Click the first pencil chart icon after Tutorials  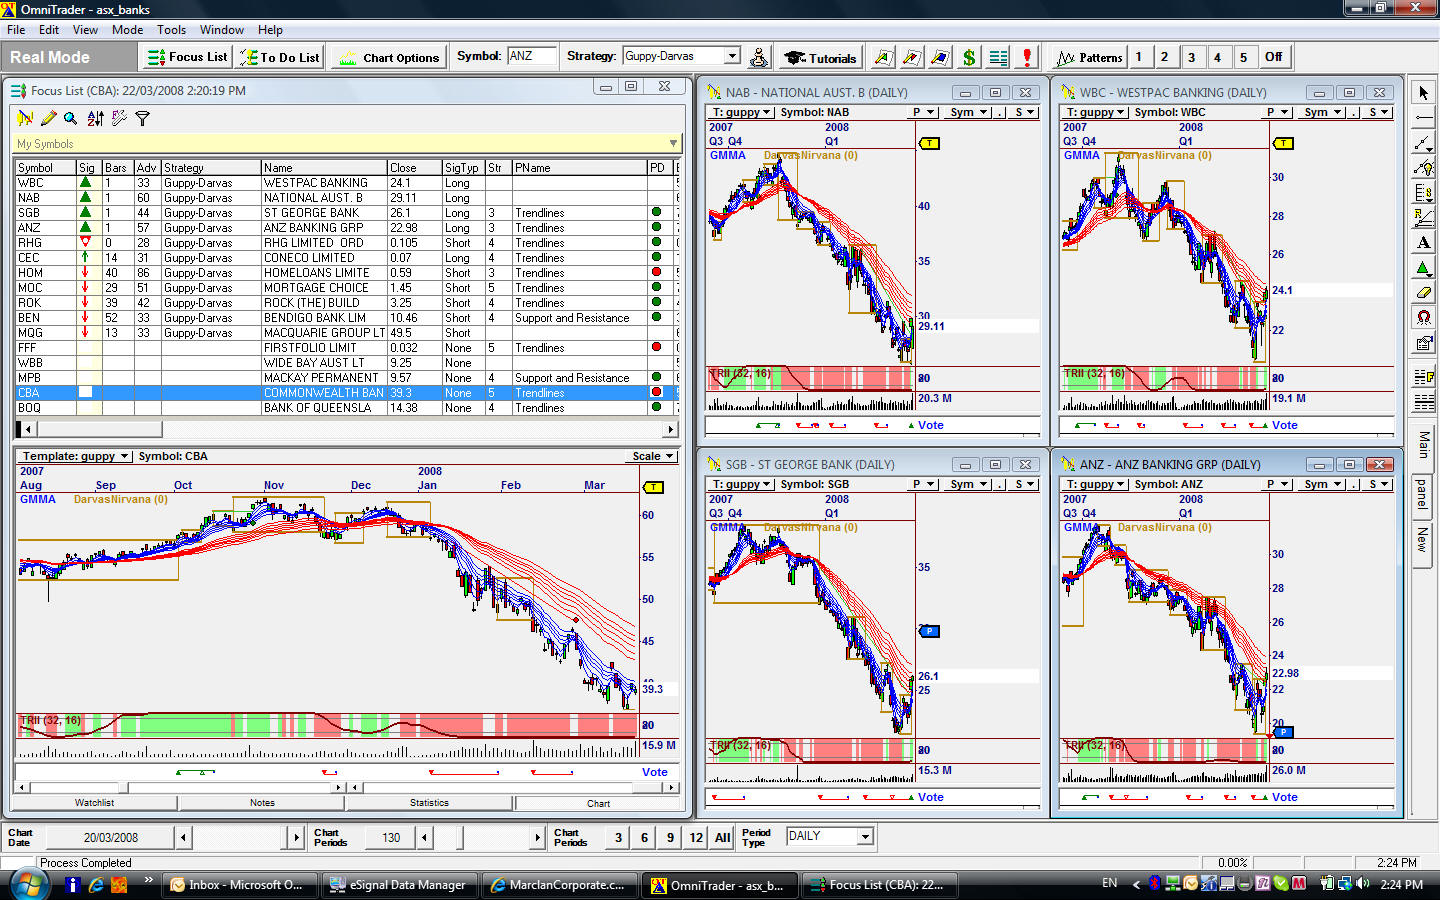click(882, 57)
